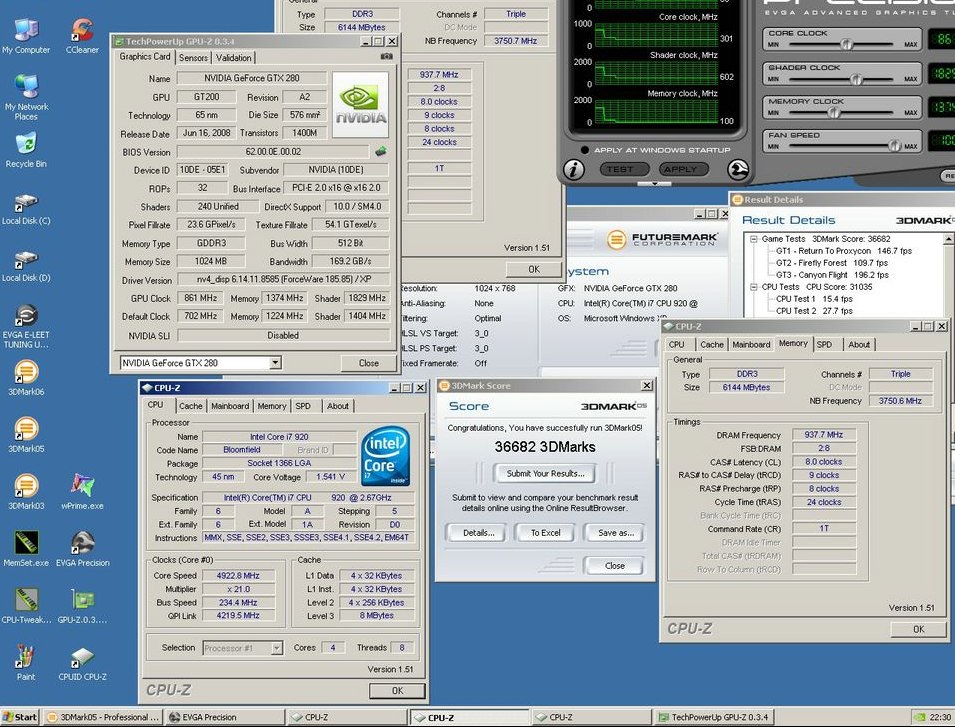Toggle Apply at Windows Startup option
Viewport: 955px width, 727px height.
click(585, 150)
